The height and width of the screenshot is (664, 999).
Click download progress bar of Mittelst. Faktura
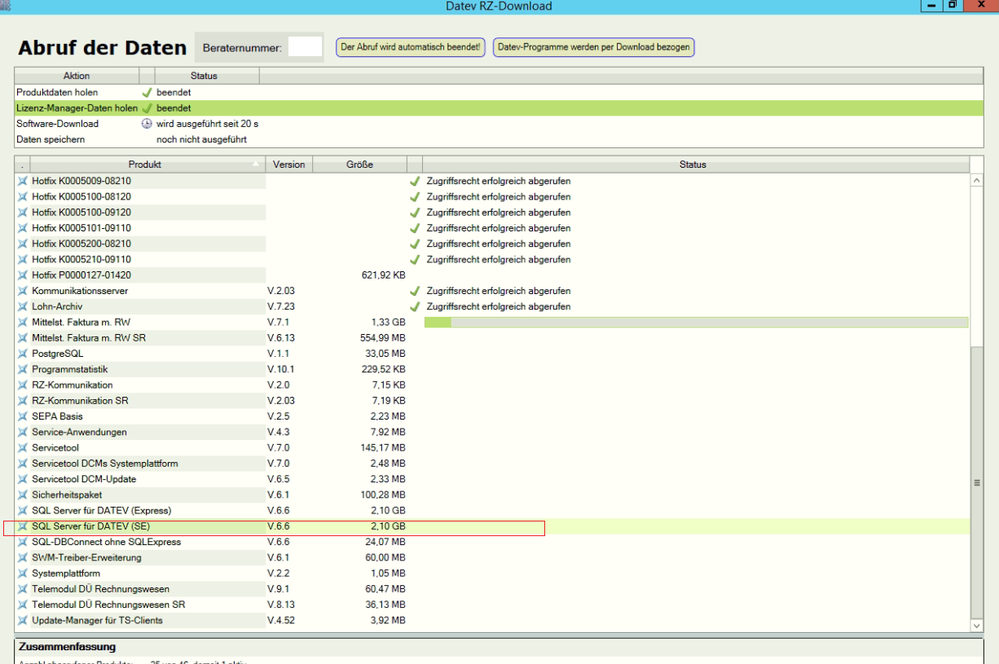(696, 322)
